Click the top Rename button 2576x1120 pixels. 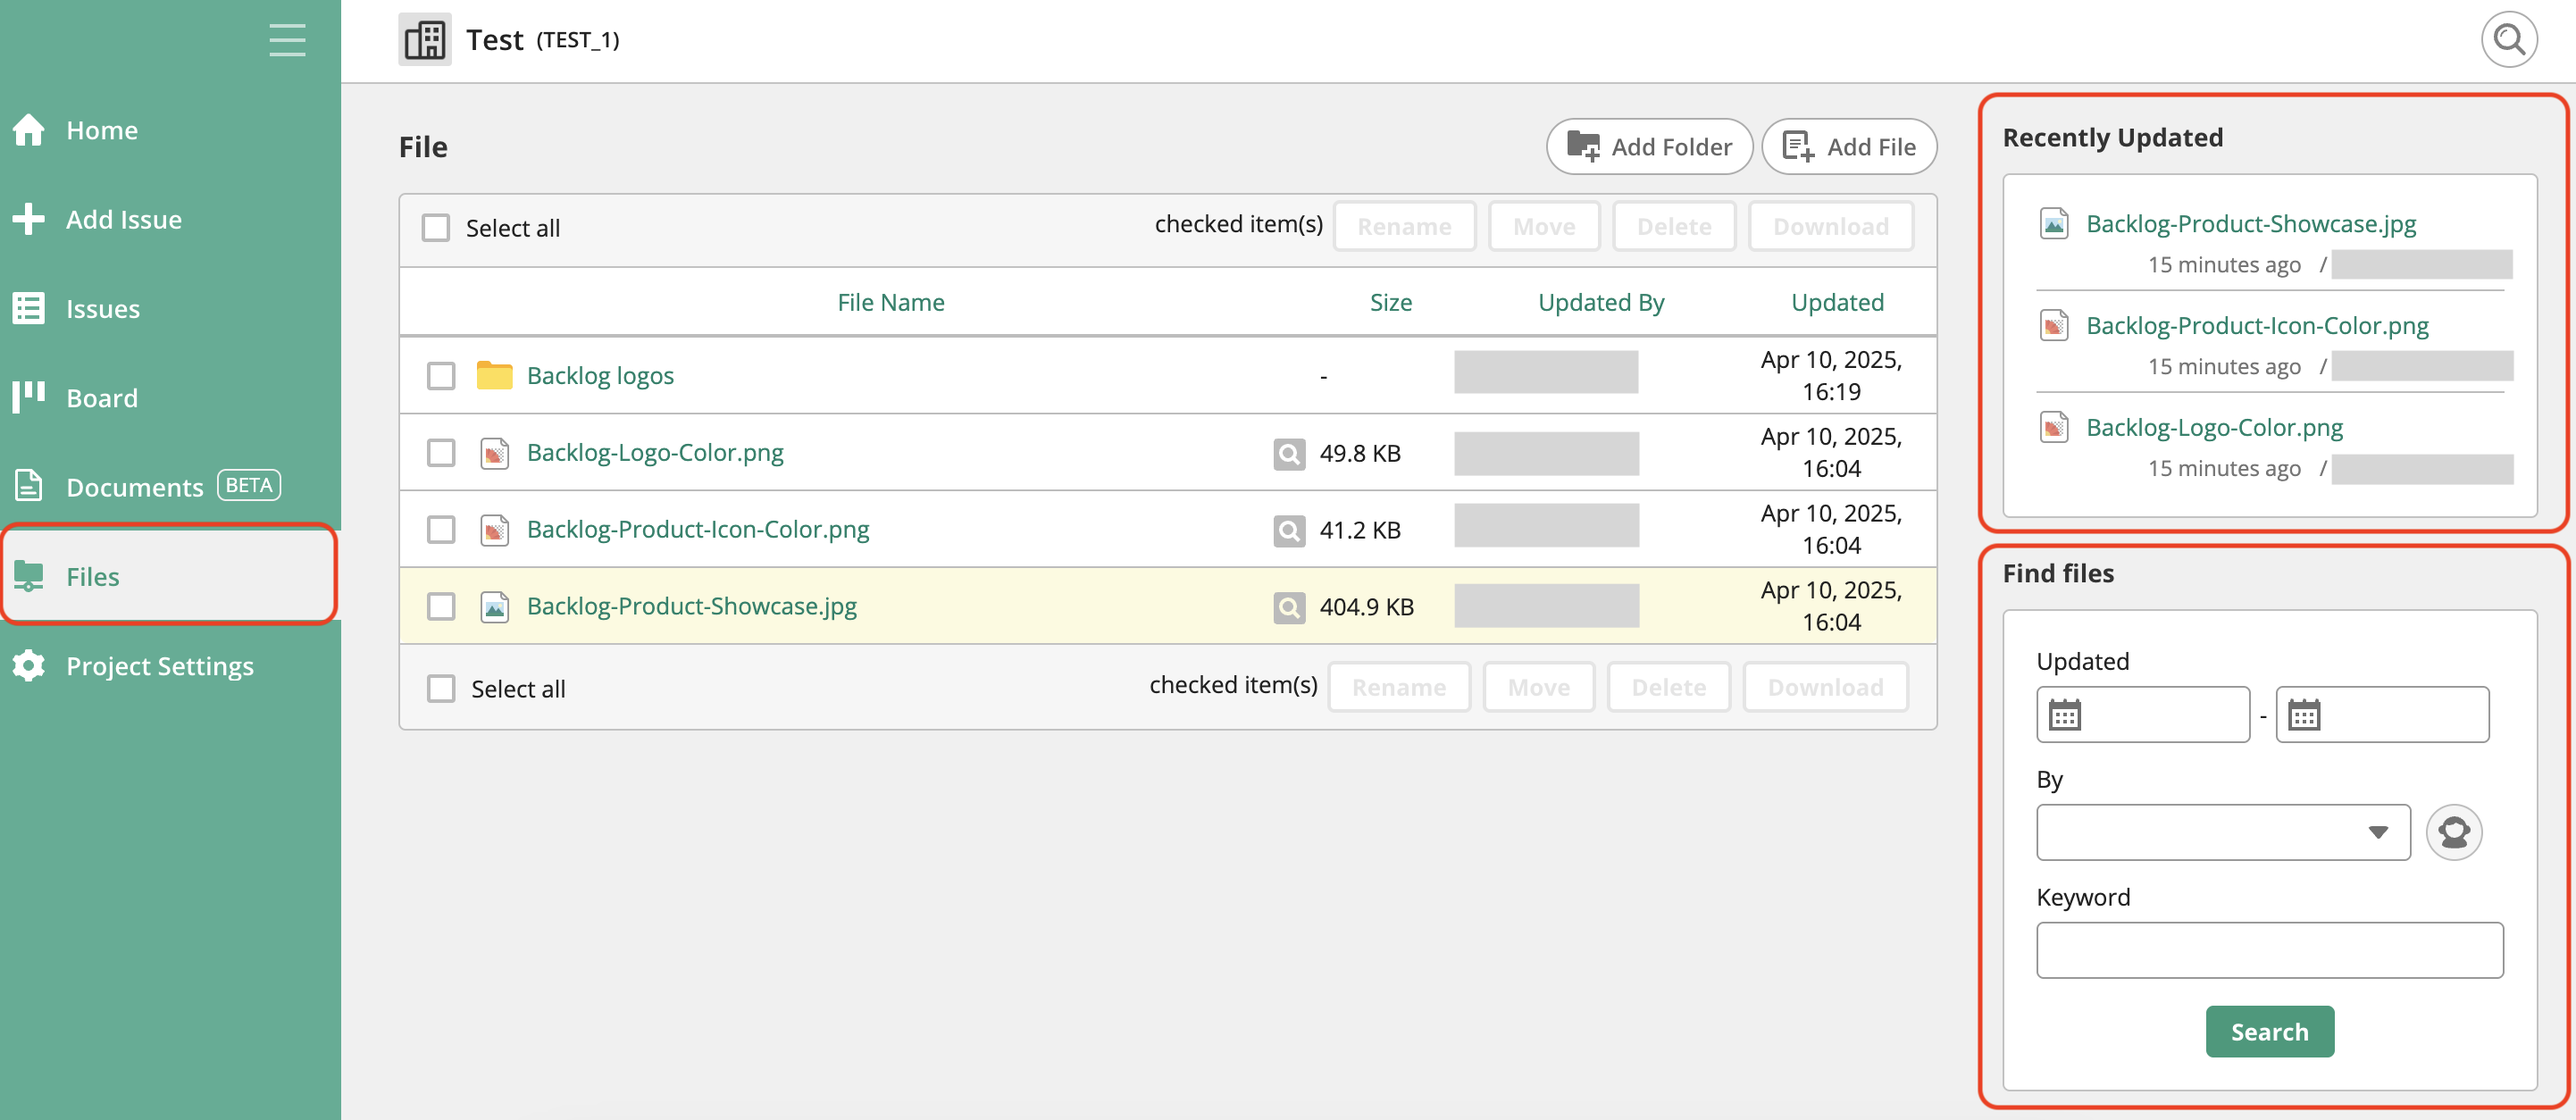[1404, 226]
